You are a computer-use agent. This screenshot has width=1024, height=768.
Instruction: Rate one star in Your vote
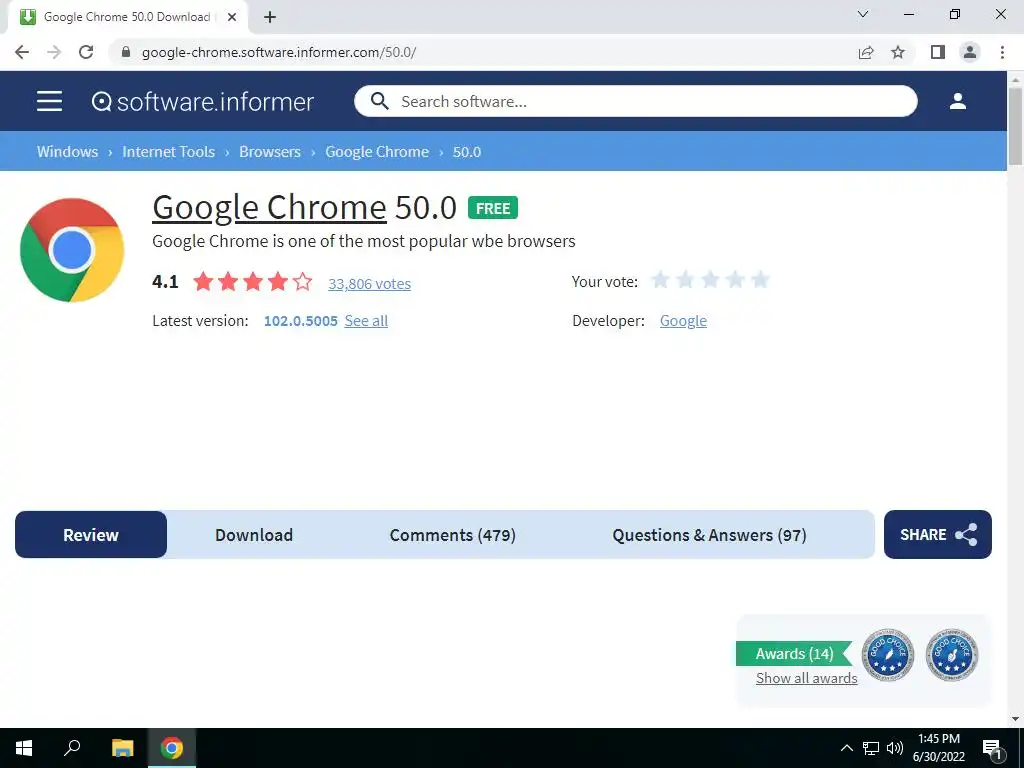coord(660,280)
